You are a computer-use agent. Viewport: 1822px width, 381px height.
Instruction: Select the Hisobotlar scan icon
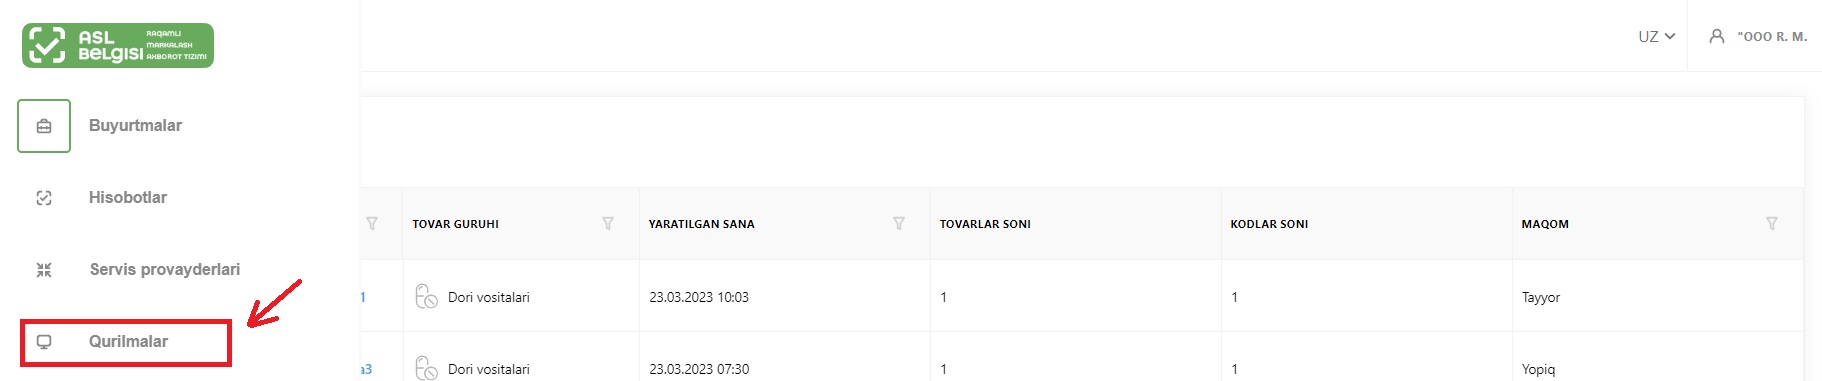click(x=44, y=198)
